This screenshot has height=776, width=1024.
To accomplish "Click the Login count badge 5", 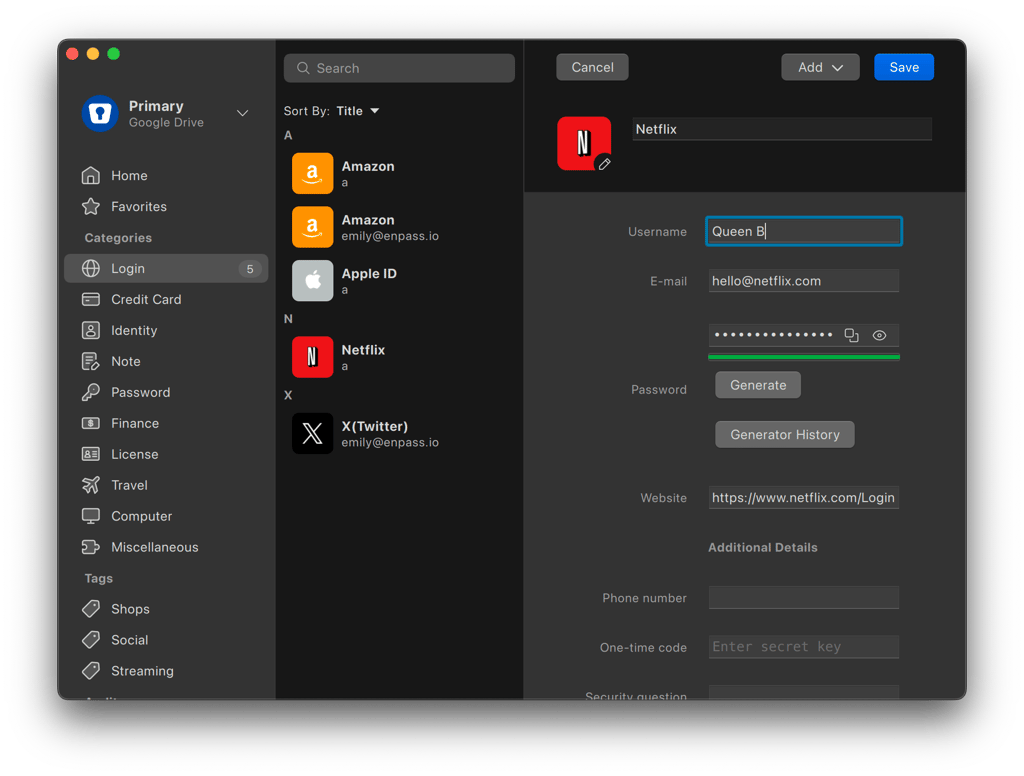I will coord(250,269).
